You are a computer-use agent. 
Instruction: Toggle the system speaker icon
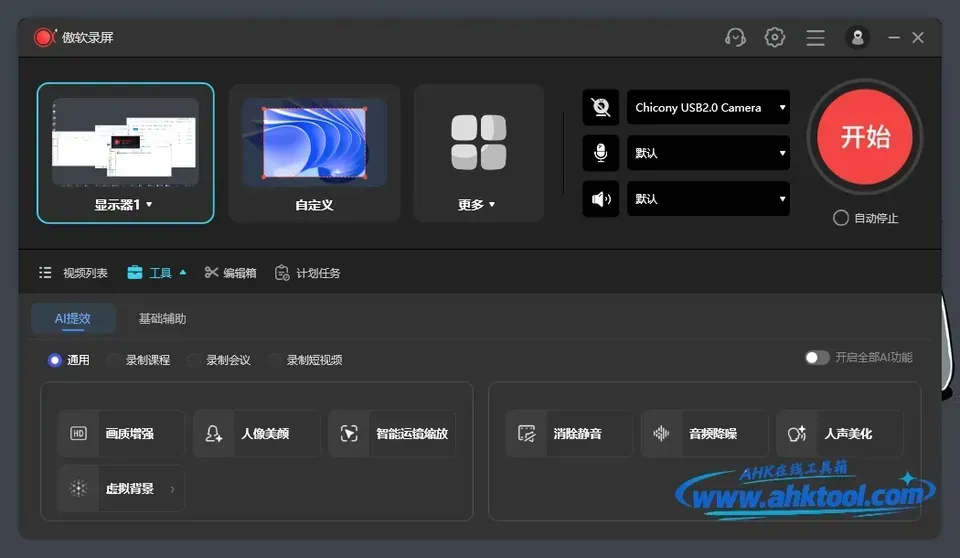601,199
